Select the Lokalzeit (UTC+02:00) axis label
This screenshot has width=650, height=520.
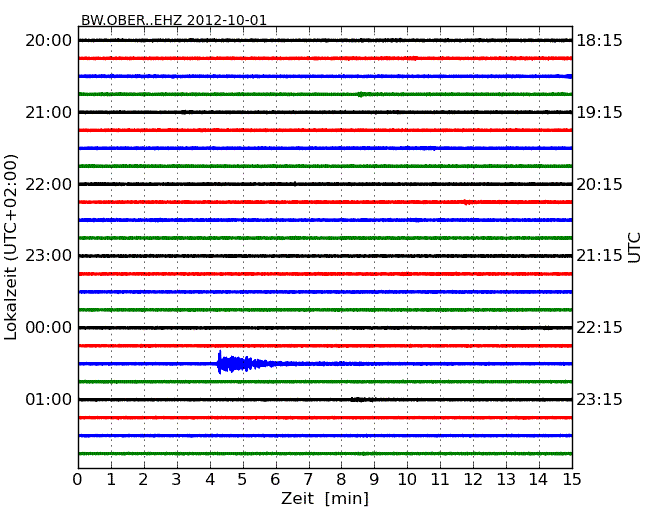pyautogui.click(x=11, y=247)
